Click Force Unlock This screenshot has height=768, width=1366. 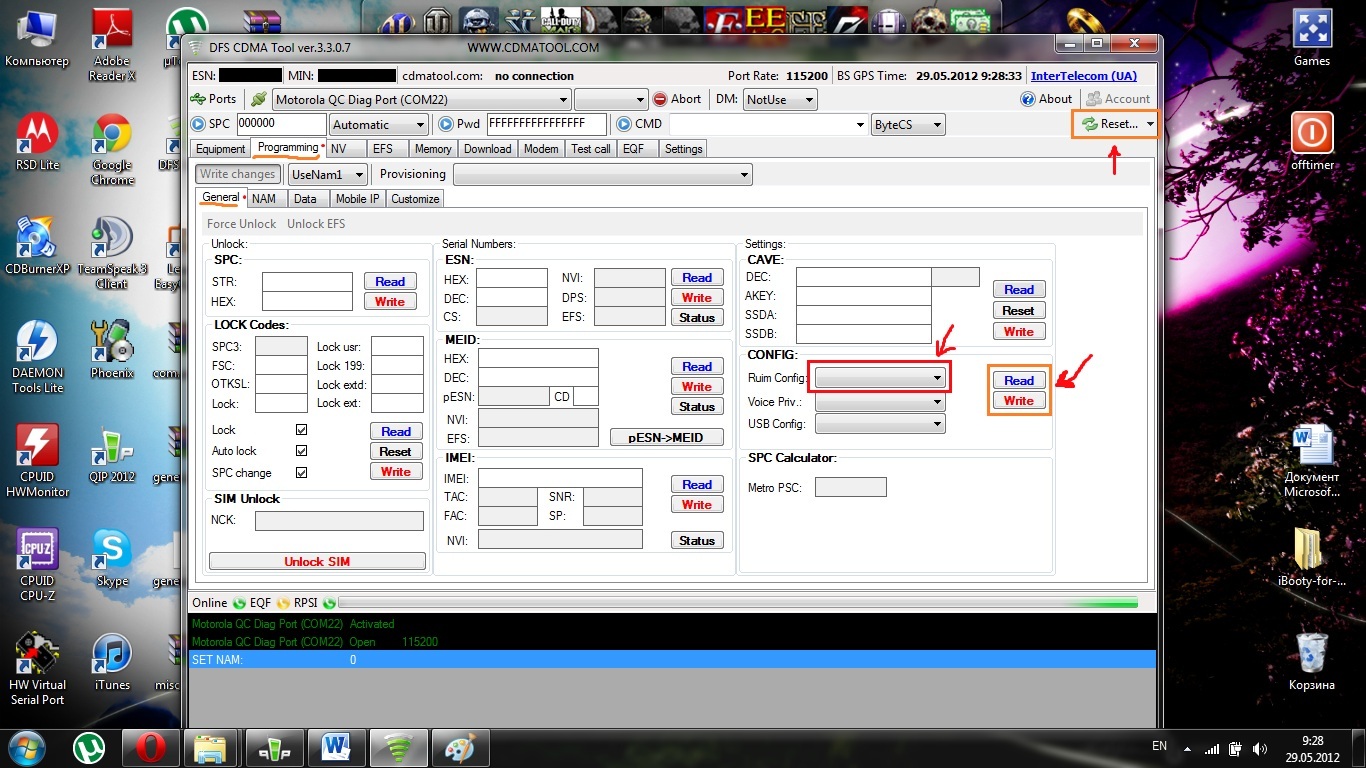click(241, 224)
